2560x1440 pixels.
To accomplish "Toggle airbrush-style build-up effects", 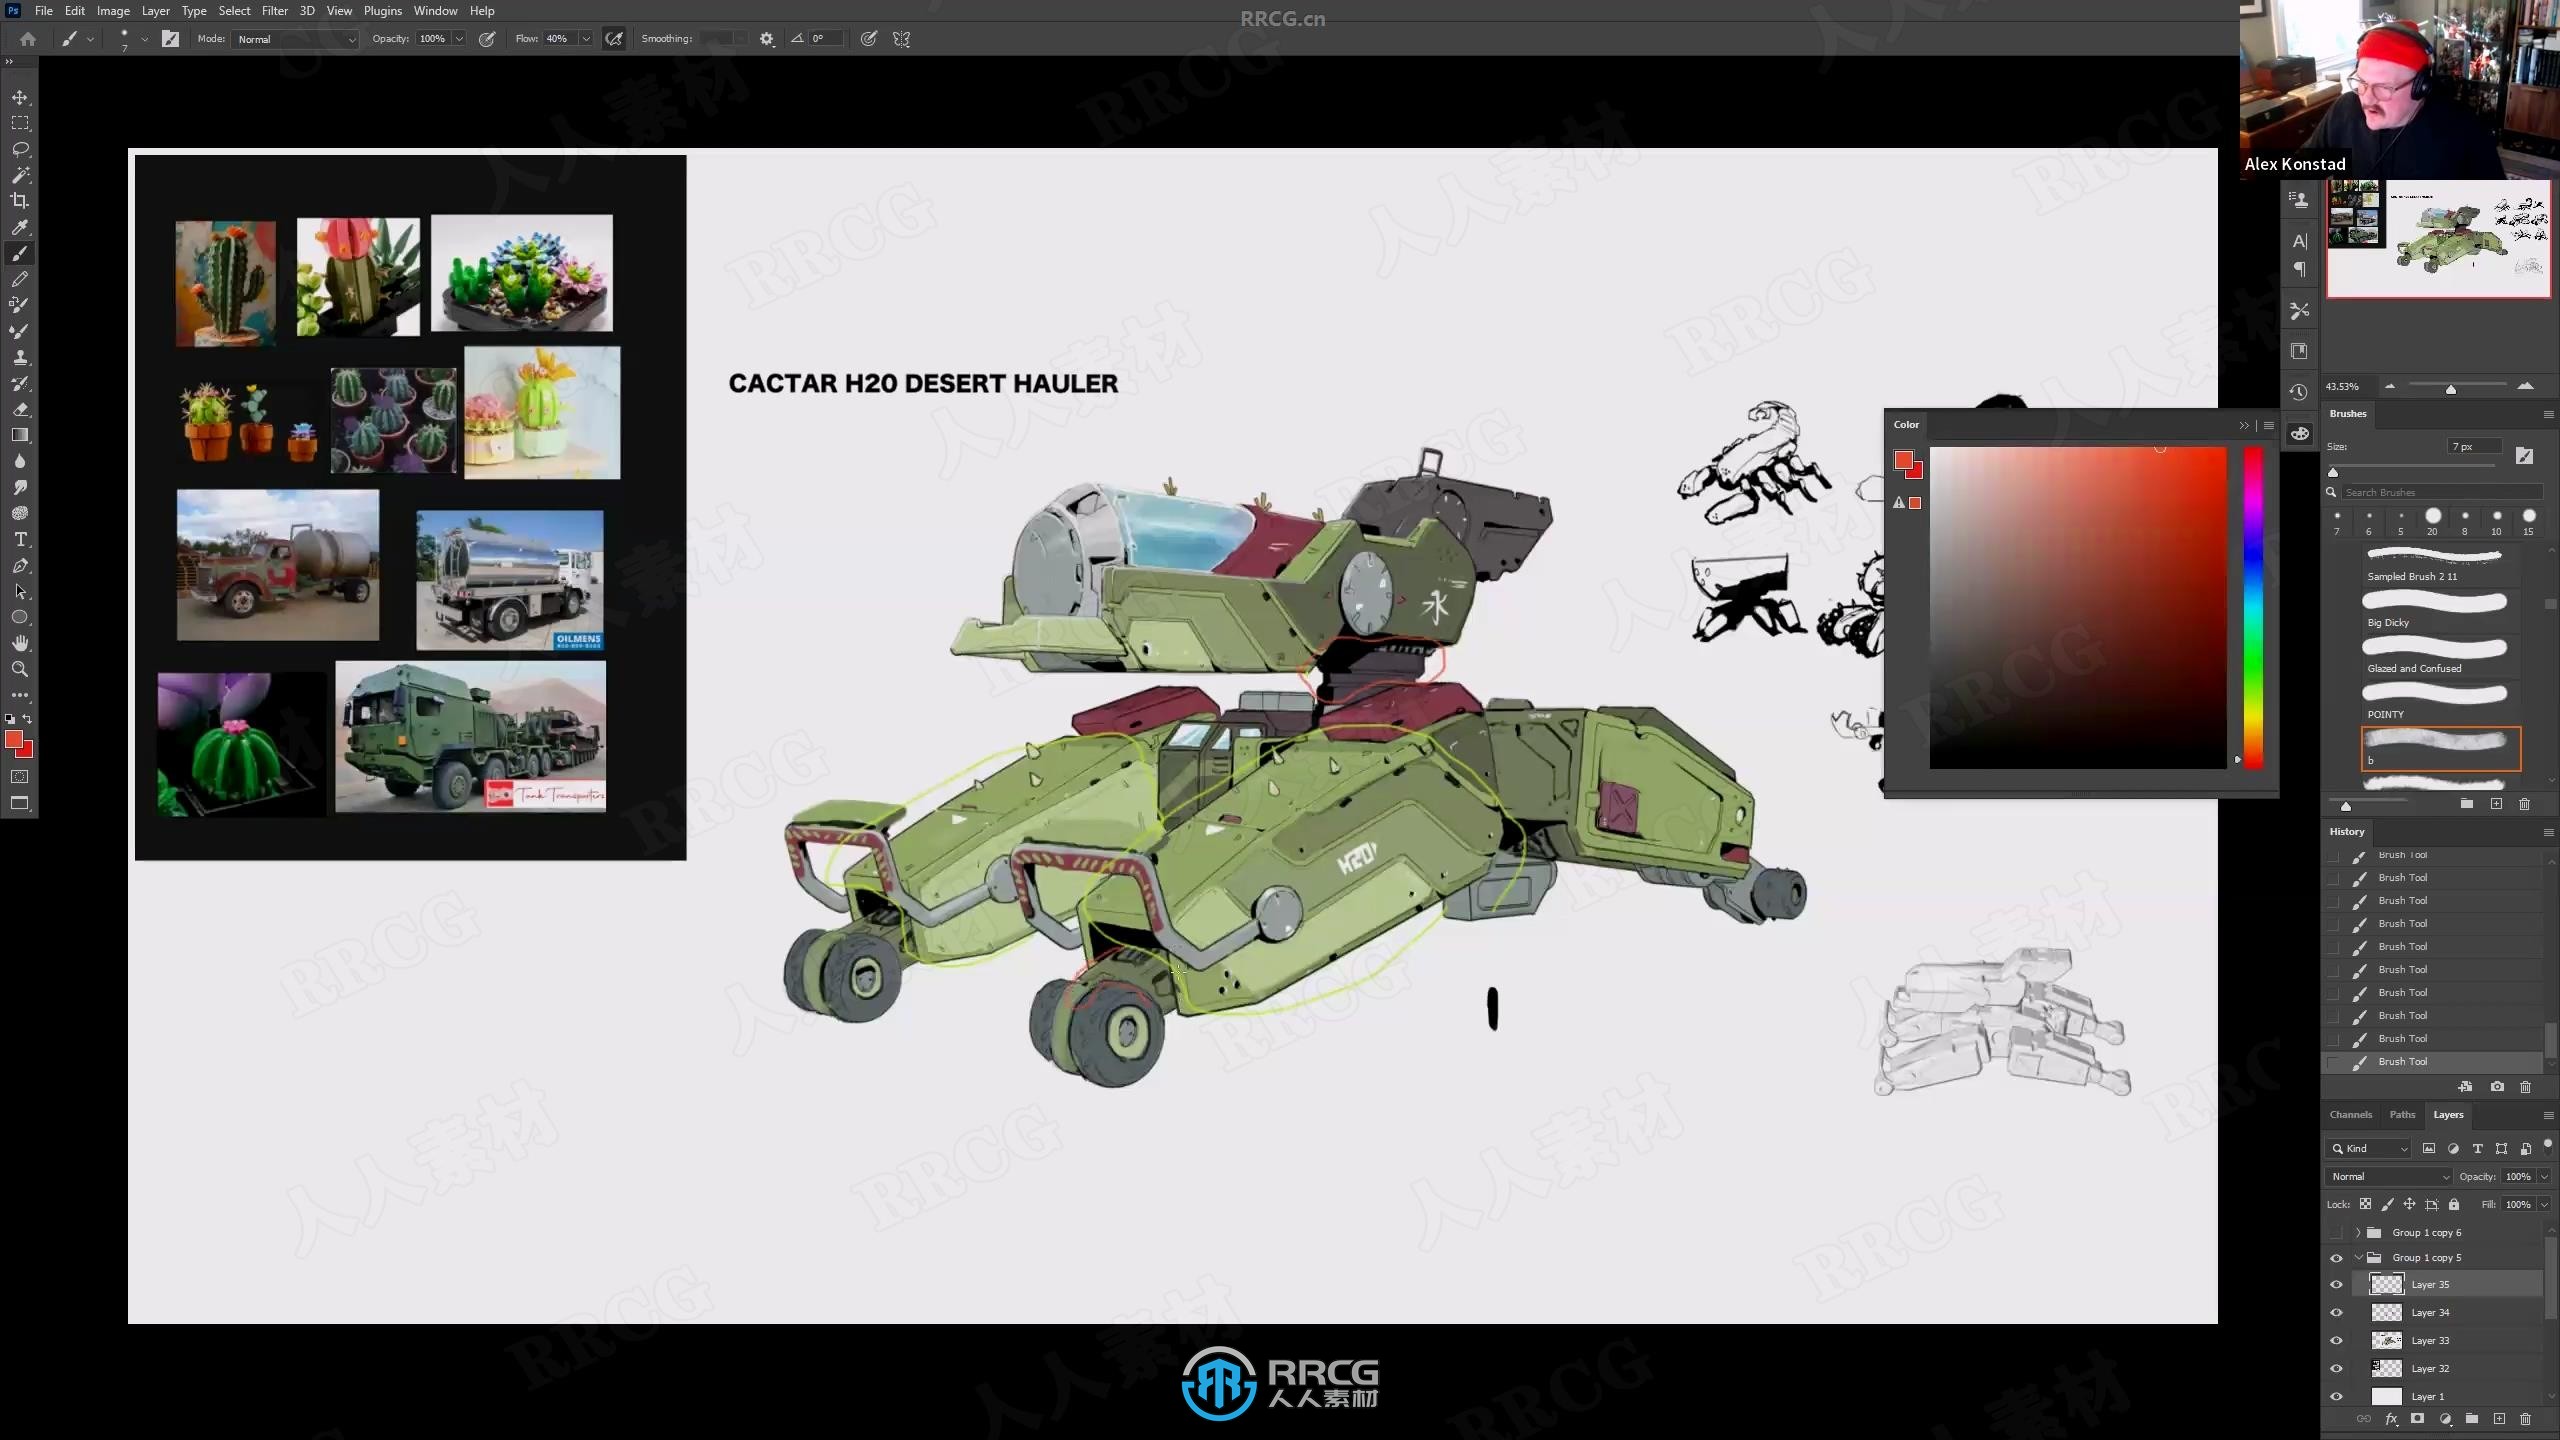I will pyautogui.click(x=614, y=39).
